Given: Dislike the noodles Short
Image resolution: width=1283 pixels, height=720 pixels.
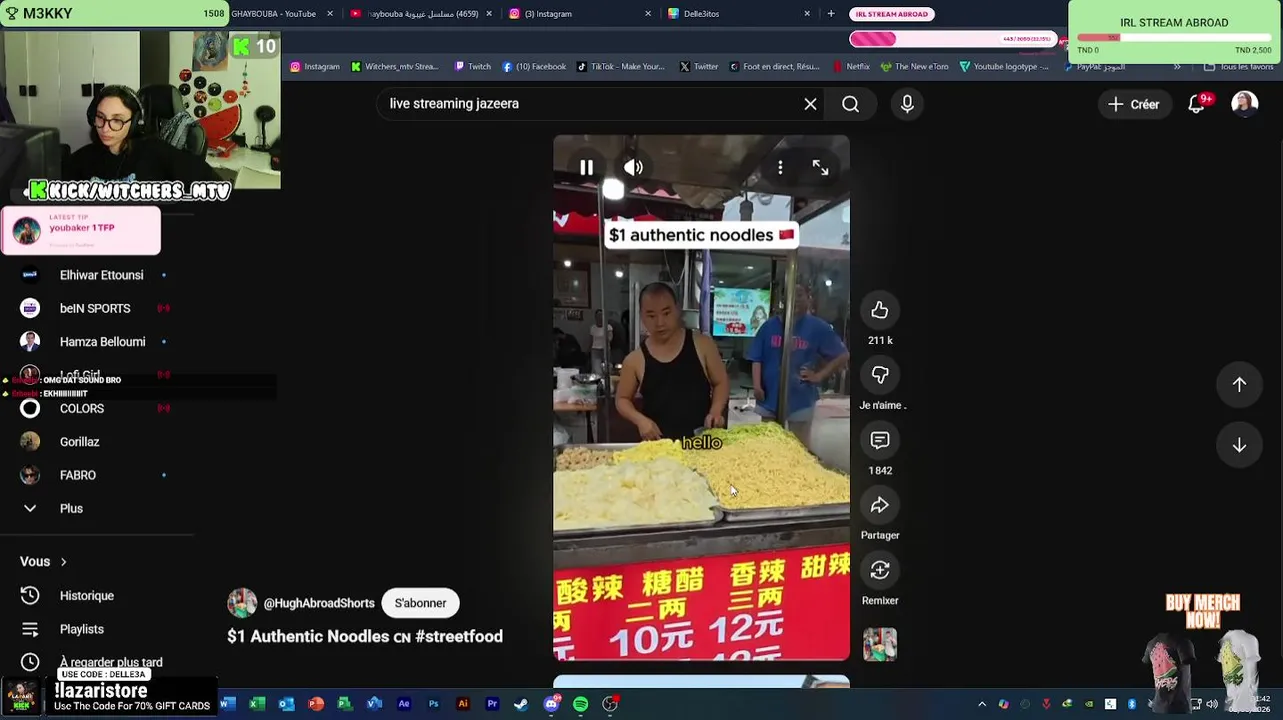Looking at the screenshot, I should 880,375.
